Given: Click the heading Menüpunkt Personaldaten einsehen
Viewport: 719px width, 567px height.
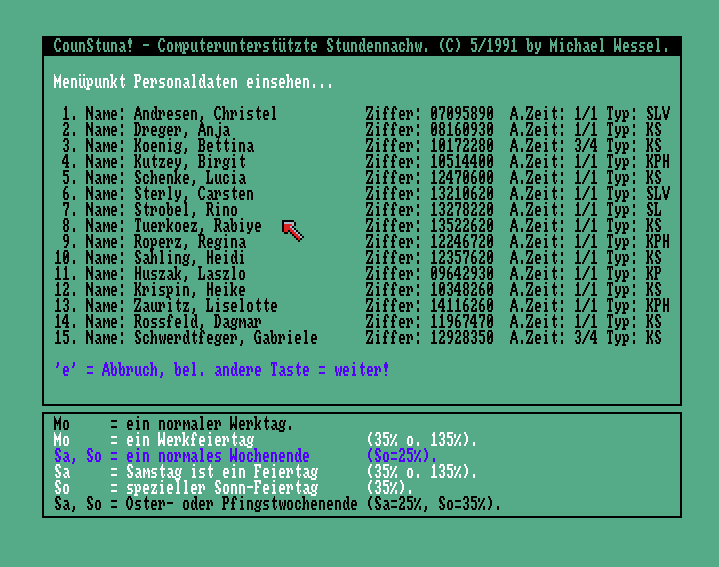Looking at the screenshot, I should coord(194,82).
